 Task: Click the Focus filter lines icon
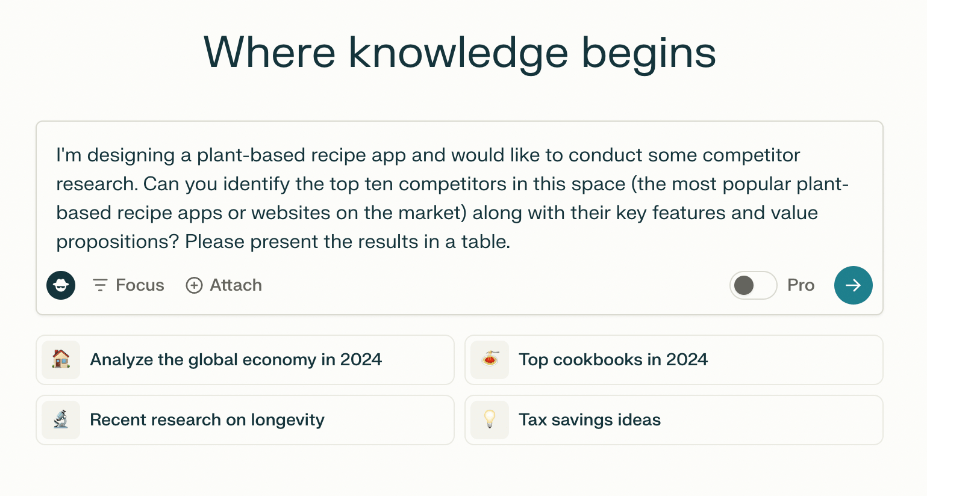100,285
